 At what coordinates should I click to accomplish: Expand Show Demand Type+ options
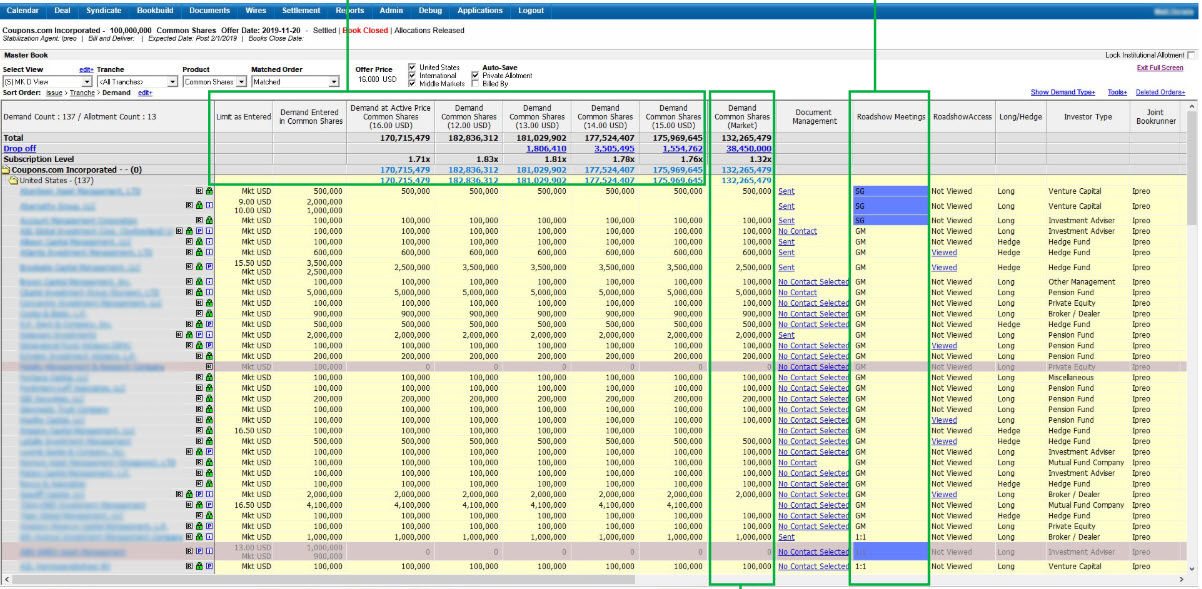[x=1062, y=92]
